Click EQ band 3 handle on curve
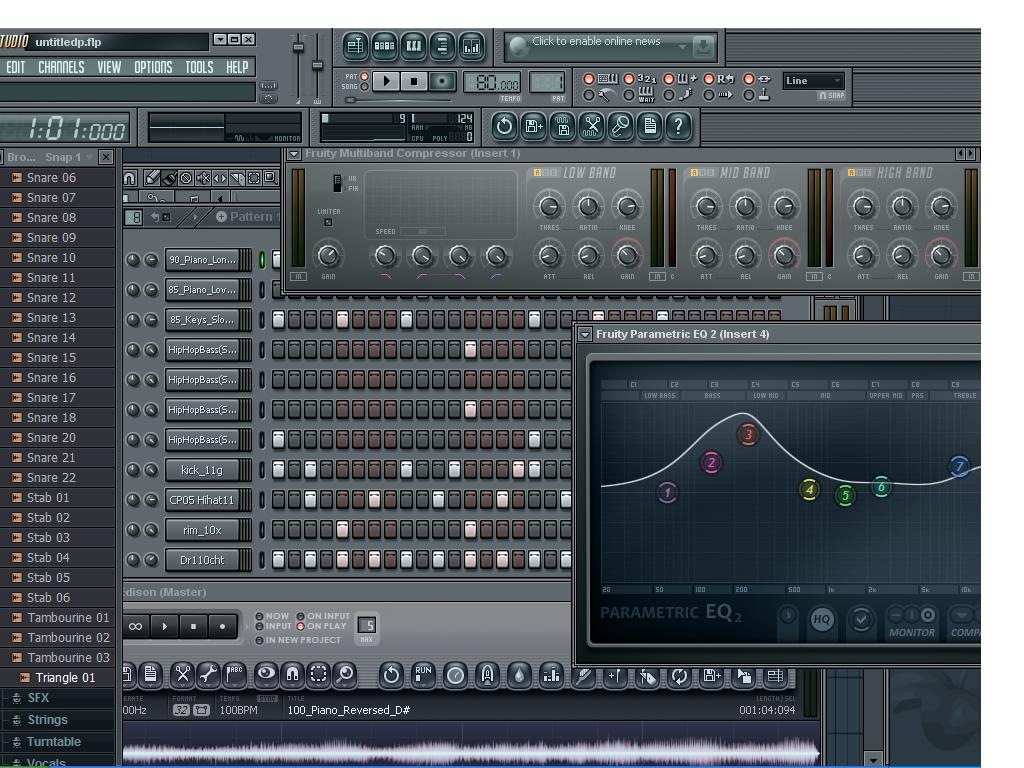Viewport: 1024px width, 768px height. pos(748,435)
